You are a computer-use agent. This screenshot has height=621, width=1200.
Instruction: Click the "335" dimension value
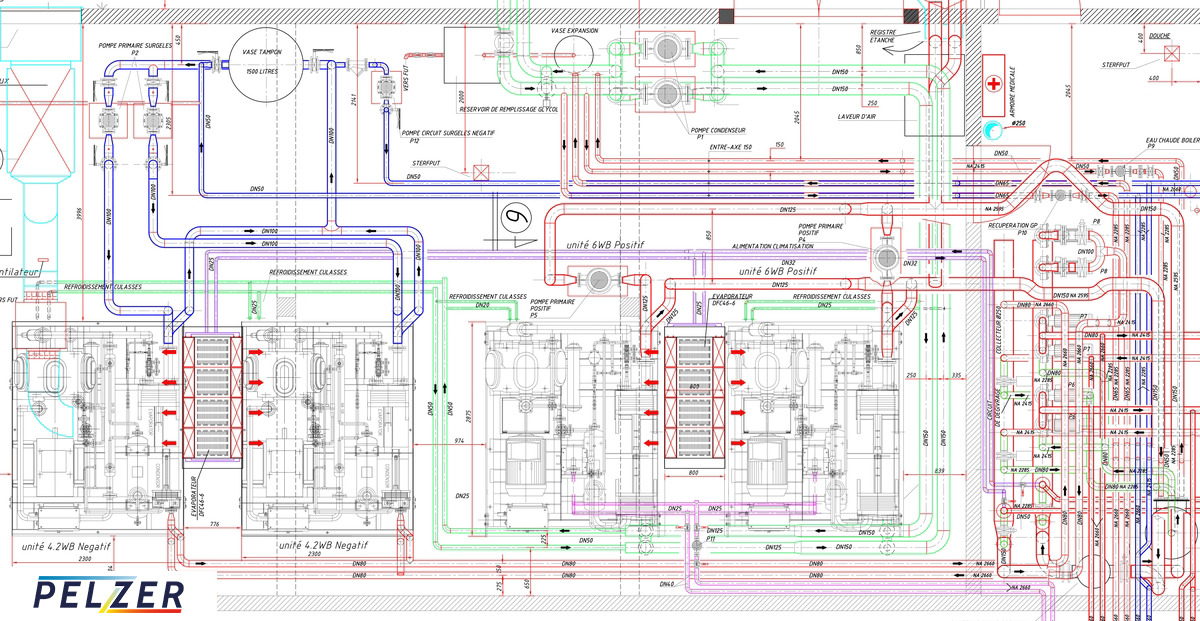957,375
